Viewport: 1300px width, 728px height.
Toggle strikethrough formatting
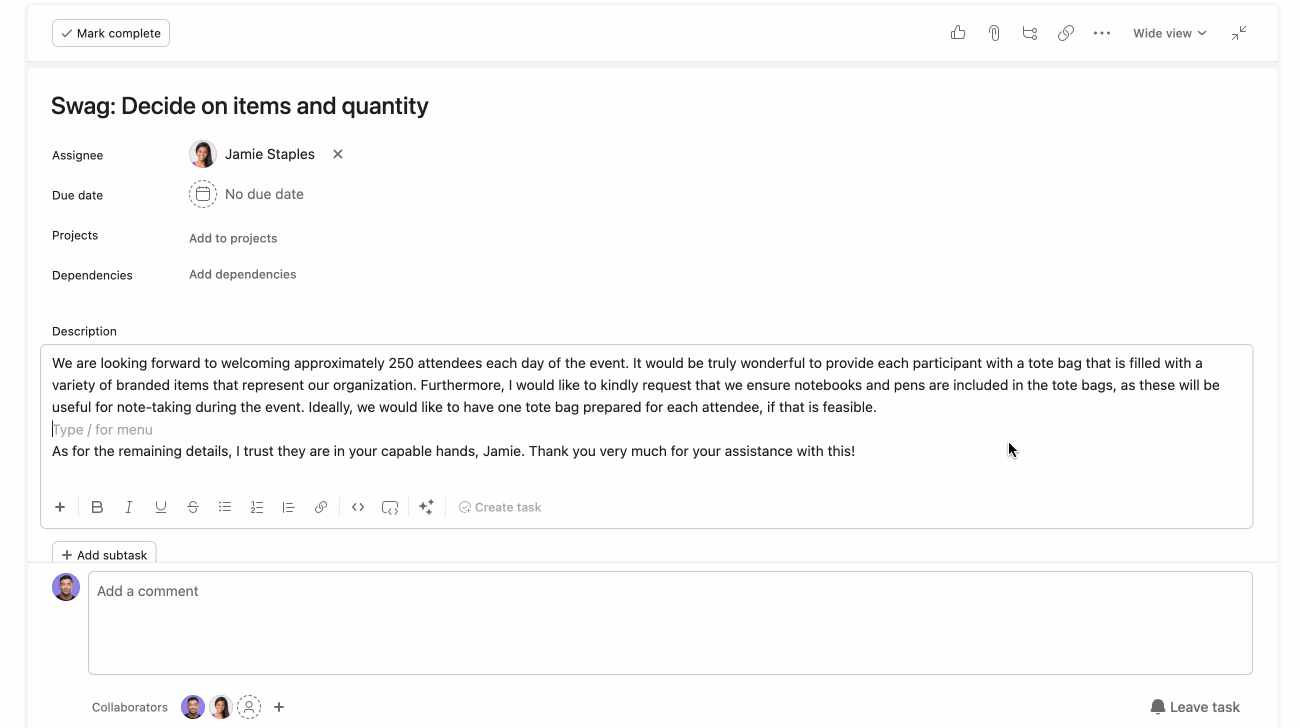[193, 507]
